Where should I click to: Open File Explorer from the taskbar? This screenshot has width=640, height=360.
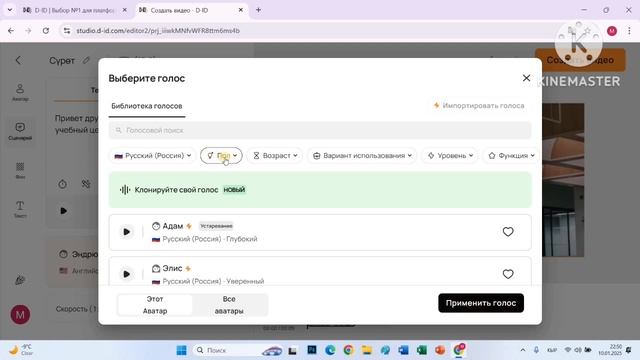[367, 350]
